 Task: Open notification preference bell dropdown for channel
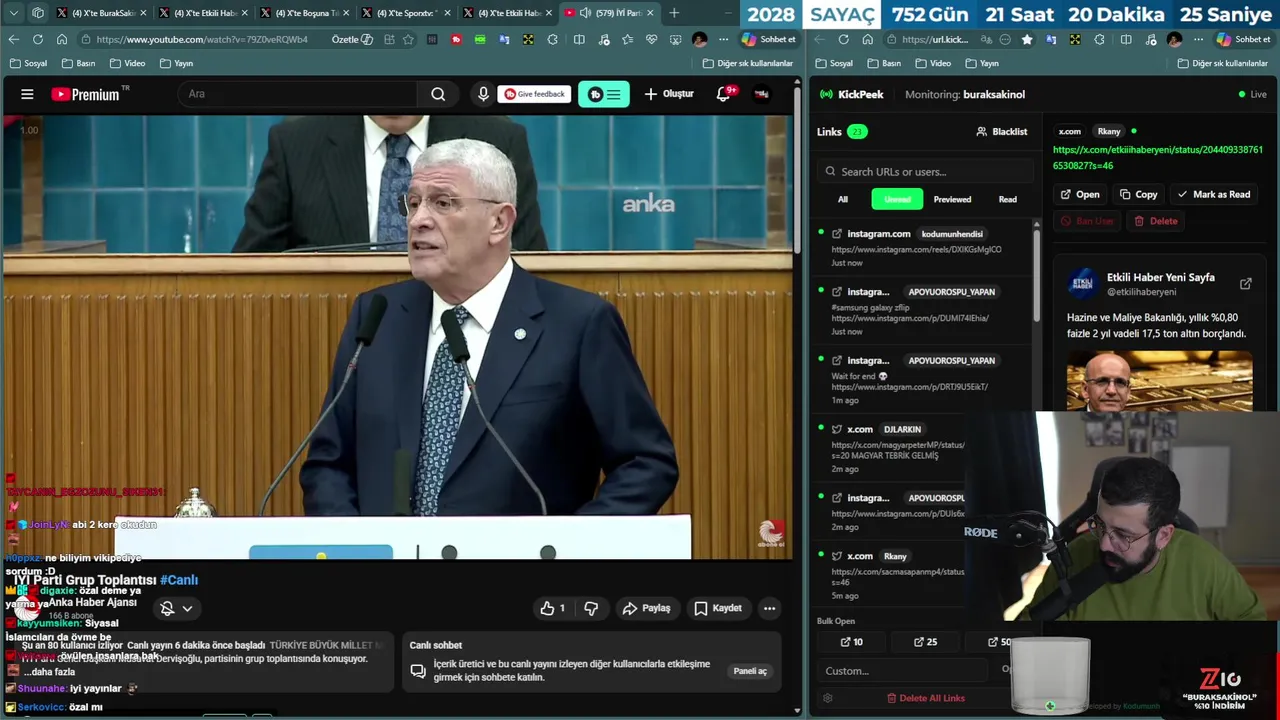pyautogui.click(x=177, y=608)
